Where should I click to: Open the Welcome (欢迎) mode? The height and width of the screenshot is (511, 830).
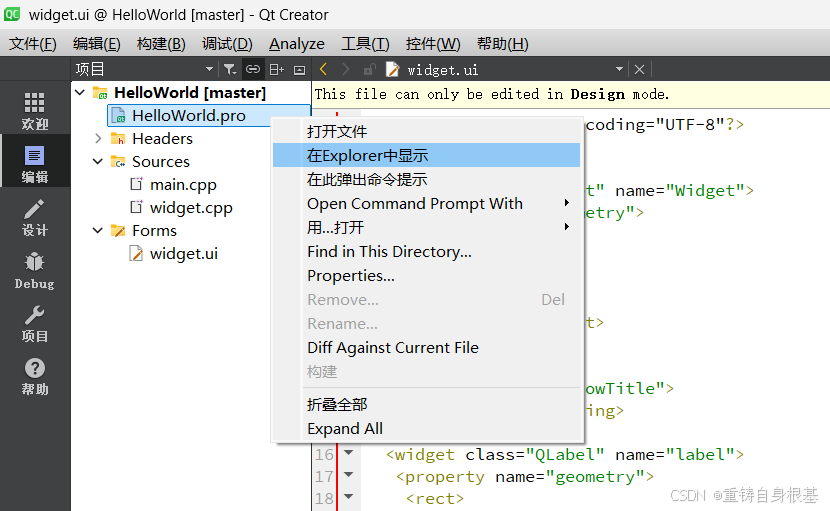(x=34, y=111)
